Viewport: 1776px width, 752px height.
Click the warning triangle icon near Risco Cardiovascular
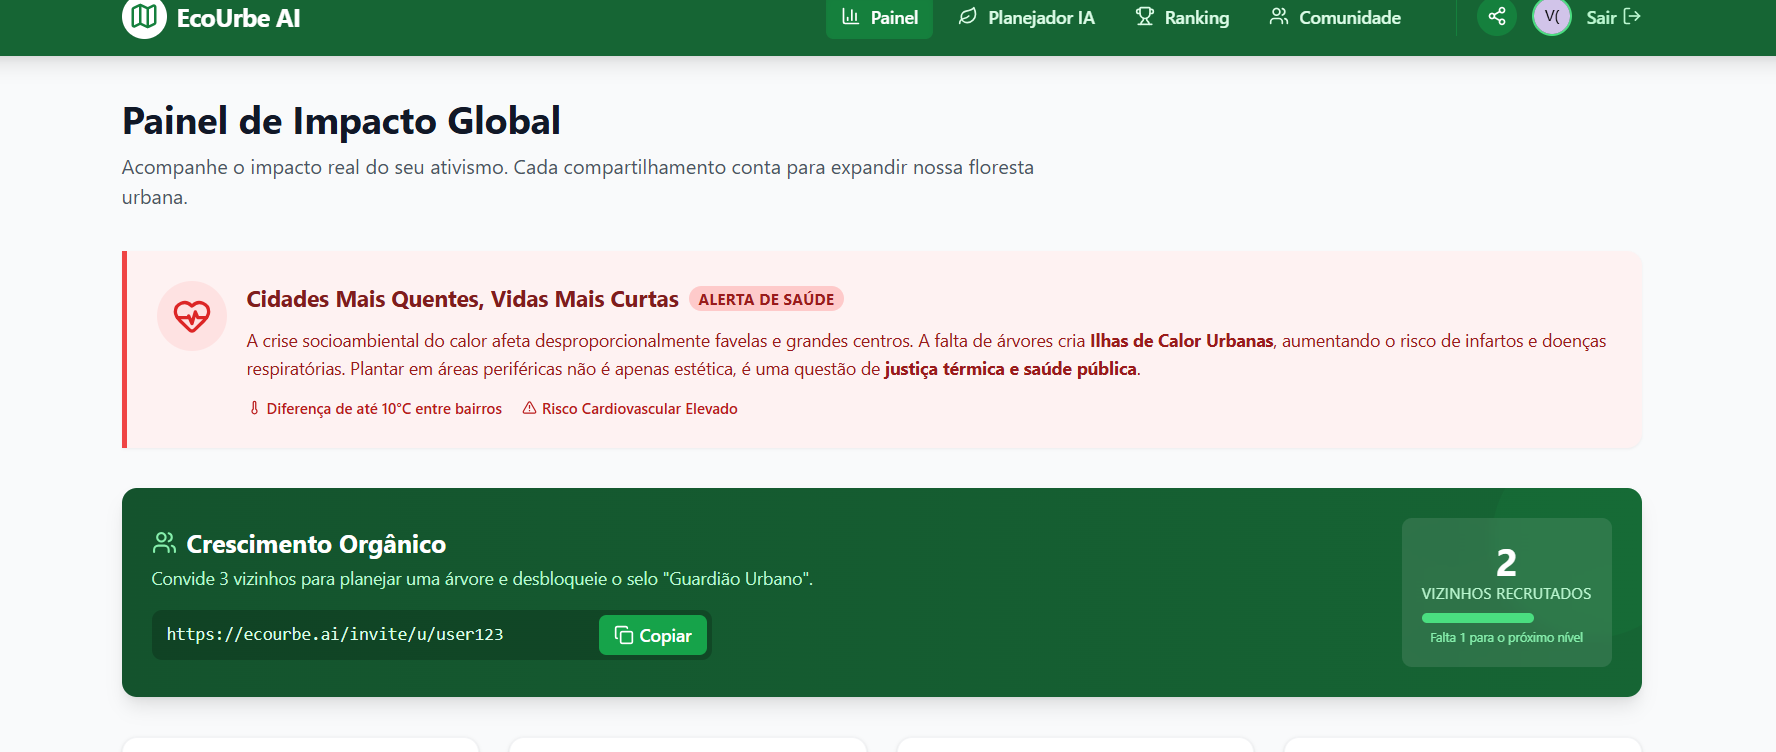pos(529,408)
